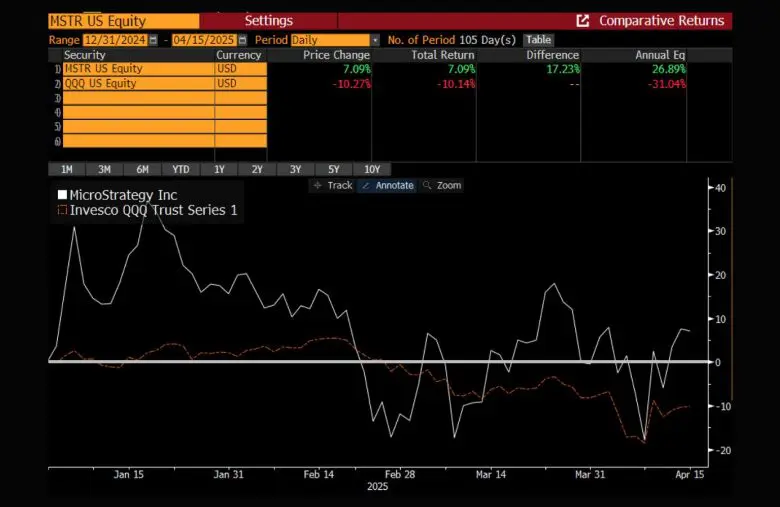The width and height of the screenshot is (780, 507).
Task: Select the 1M range tab
Action: (x=67, y=169)
